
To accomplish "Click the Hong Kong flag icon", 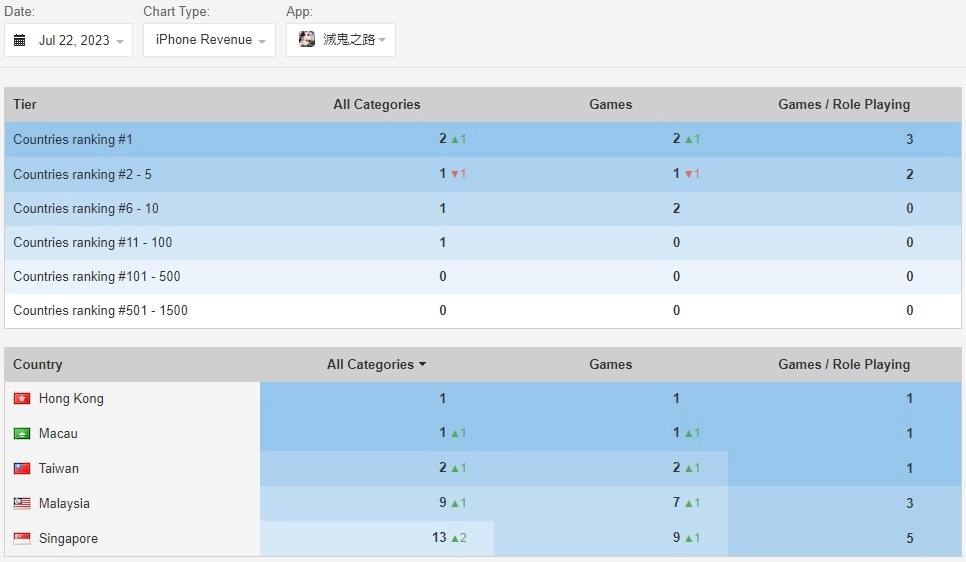I will click(22, 399).
